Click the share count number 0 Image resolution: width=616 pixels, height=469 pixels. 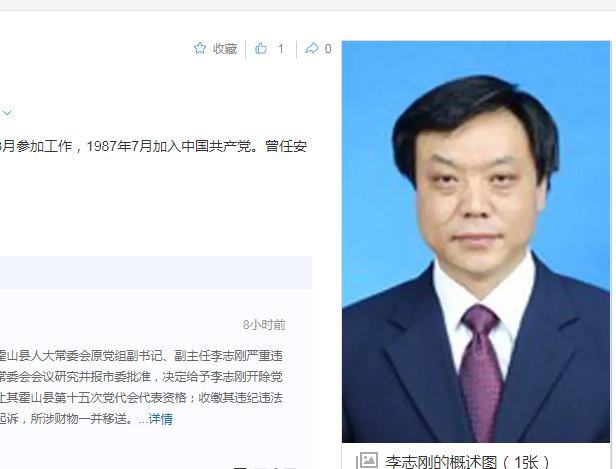328,49
